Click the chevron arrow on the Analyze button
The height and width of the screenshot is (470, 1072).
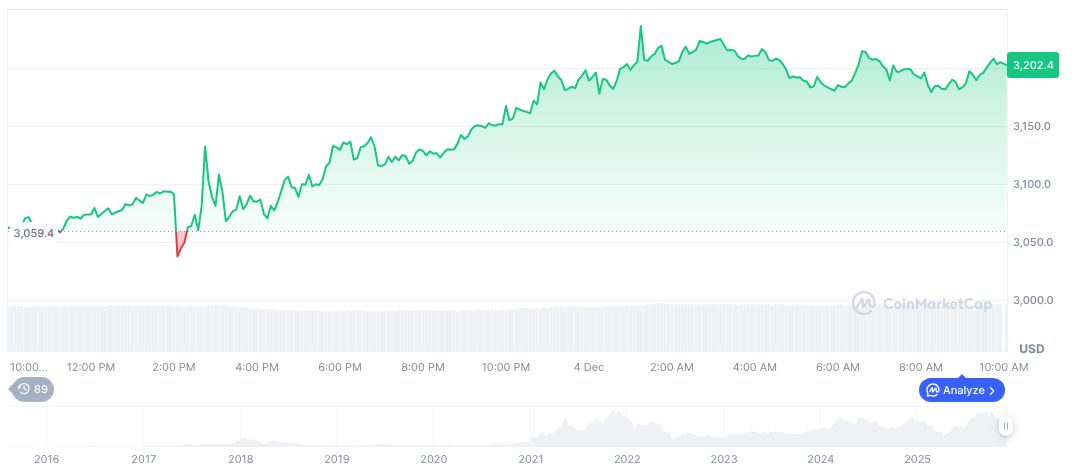(992, 390)
